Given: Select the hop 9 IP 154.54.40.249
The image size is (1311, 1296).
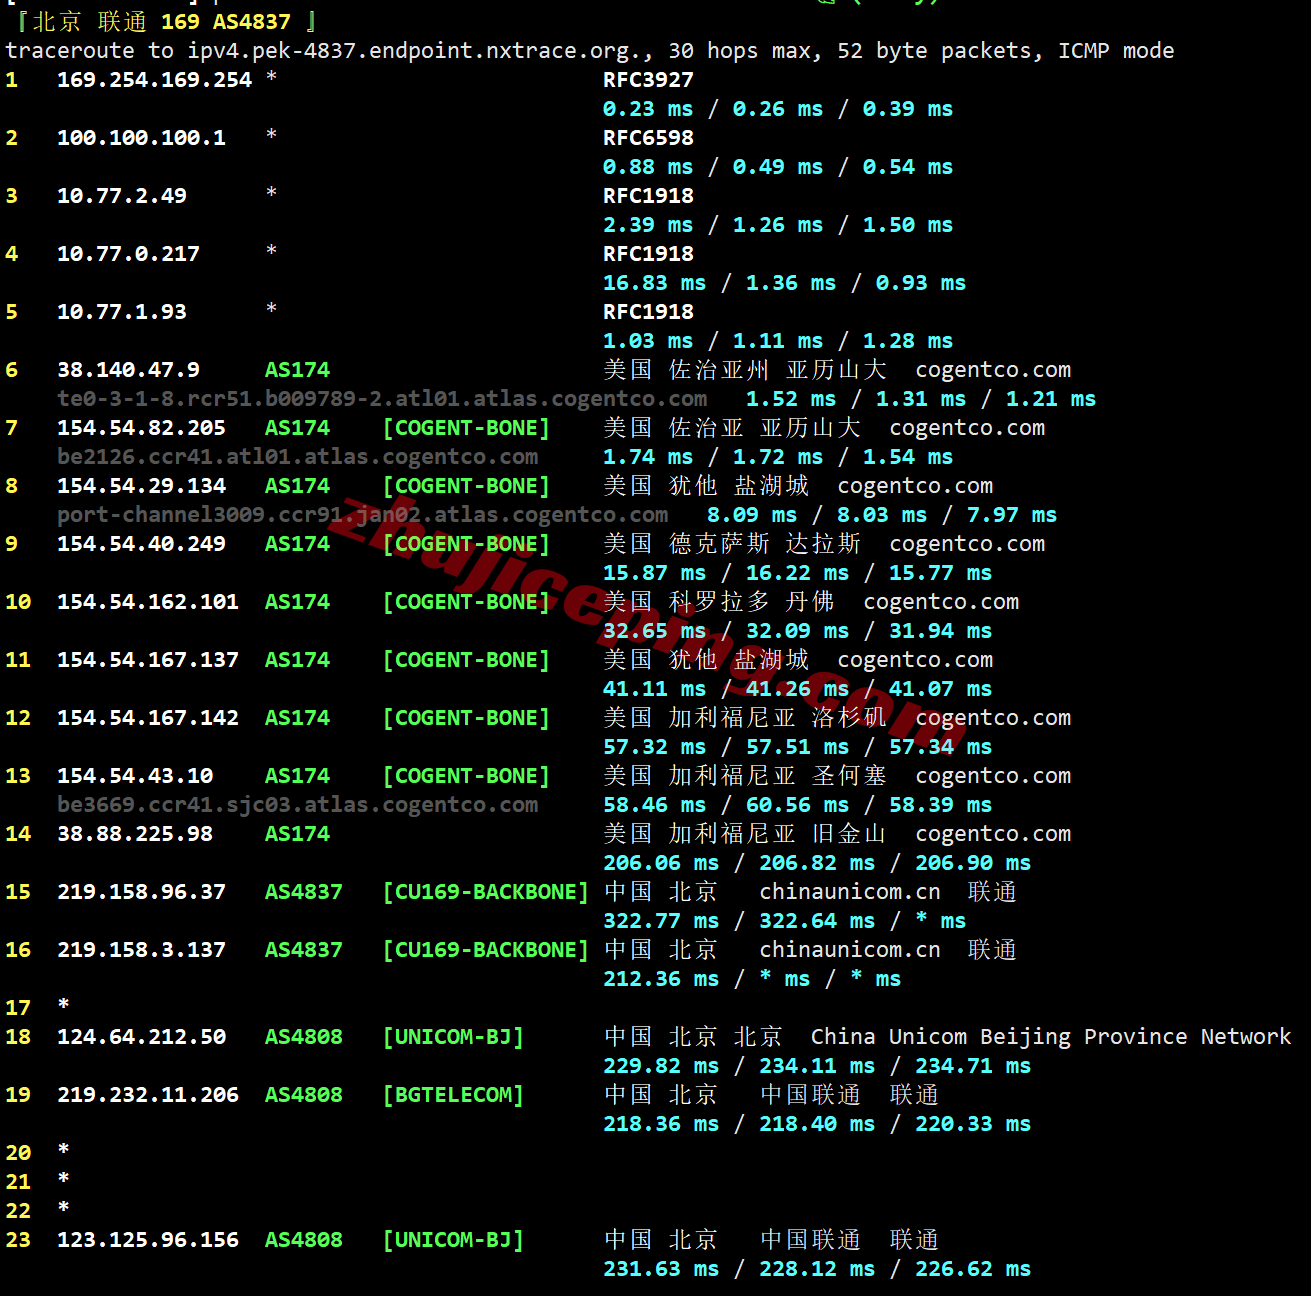Looking at the screenshot, I should [x=141, y=544].
